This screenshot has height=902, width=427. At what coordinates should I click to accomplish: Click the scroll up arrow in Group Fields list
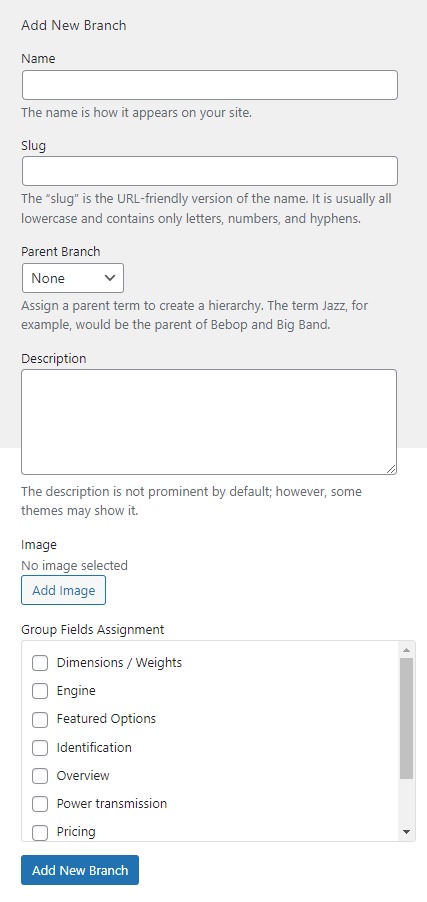click(406, 650)
